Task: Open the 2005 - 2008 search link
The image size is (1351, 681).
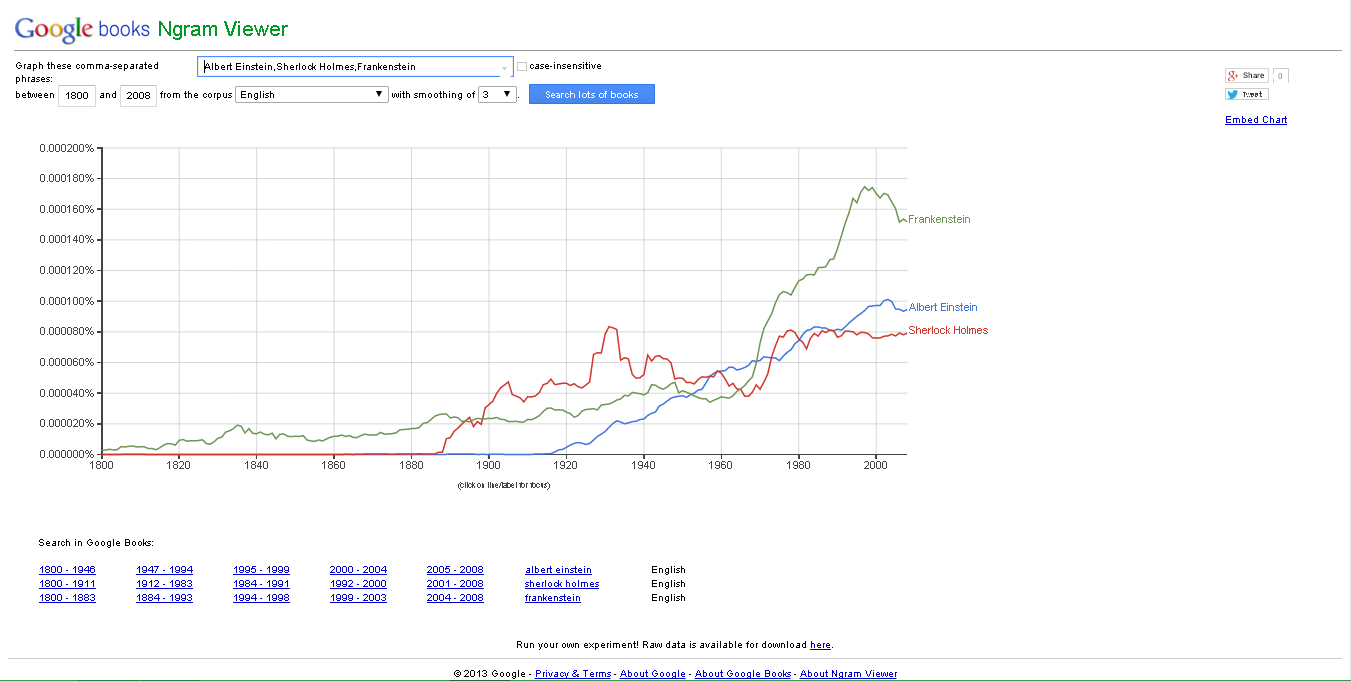Action: (x=455, y=570)
